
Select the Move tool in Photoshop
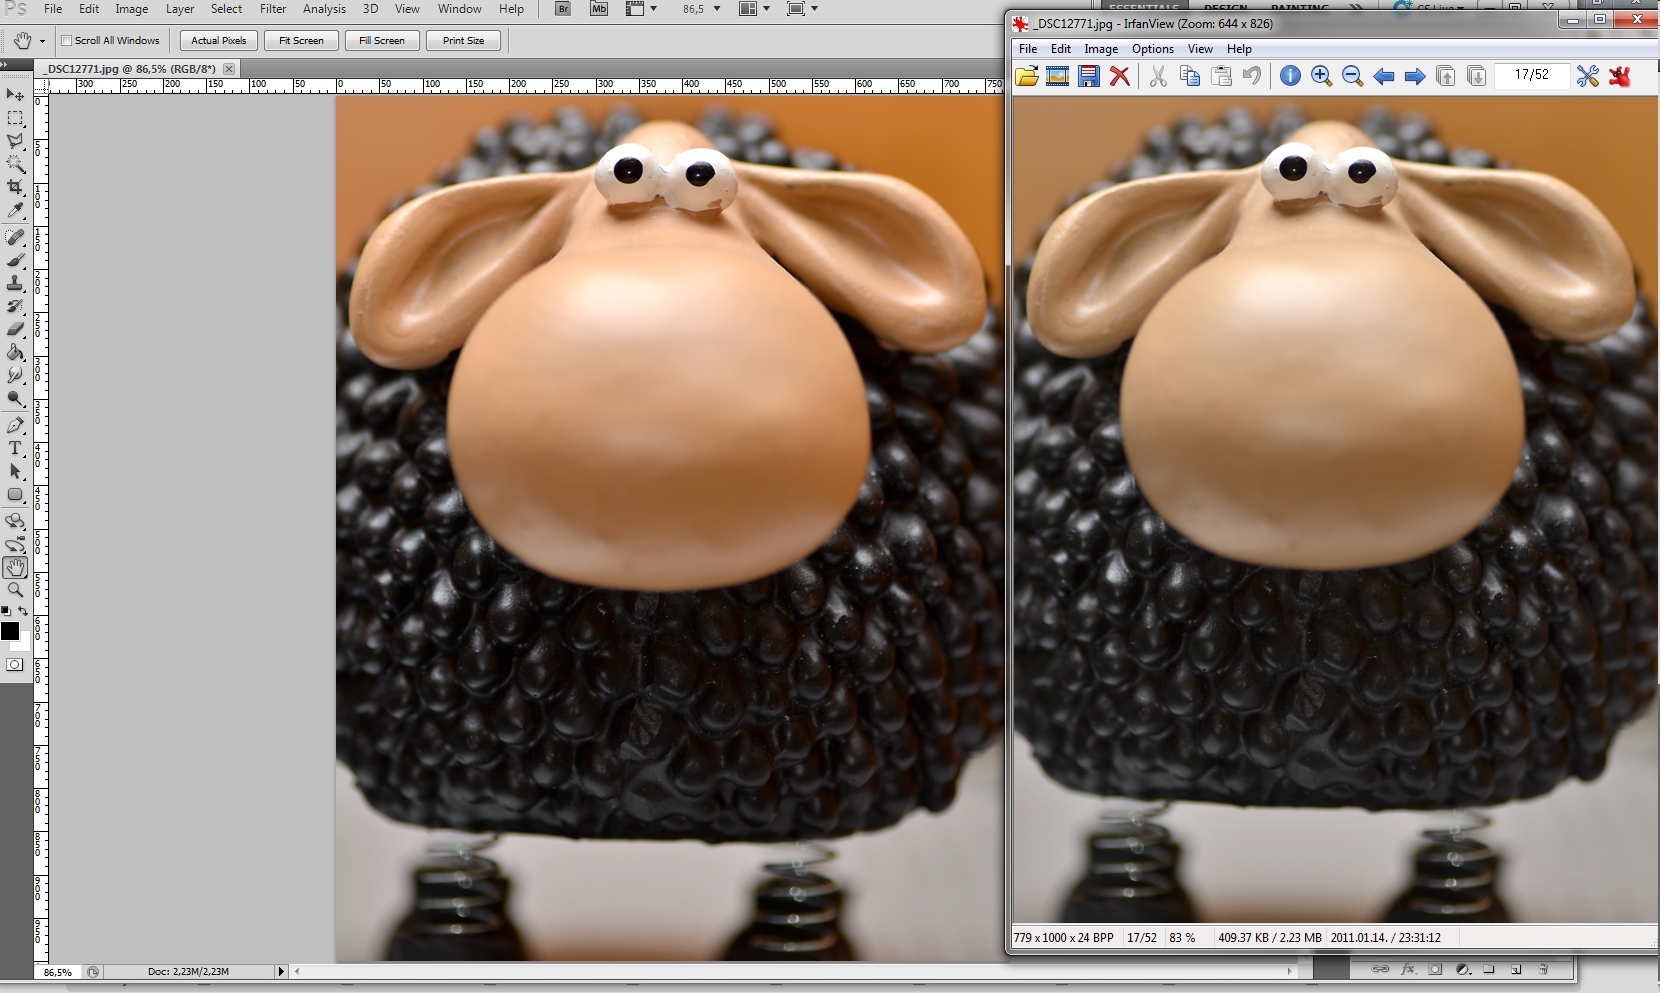click(15, 95)
